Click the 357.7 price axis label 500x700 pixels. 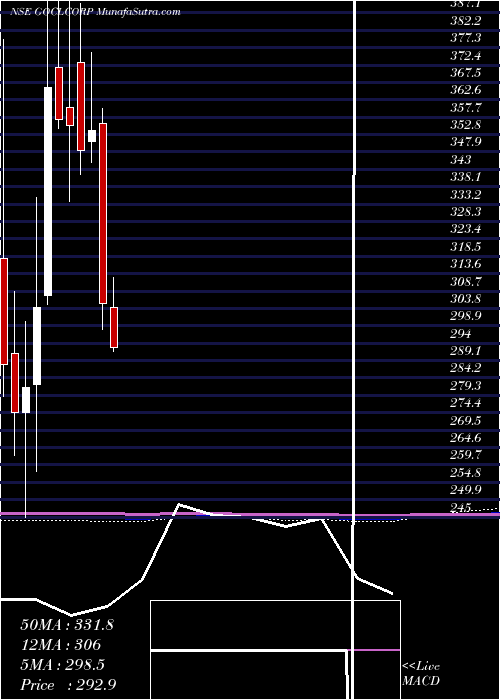(466, 108)
